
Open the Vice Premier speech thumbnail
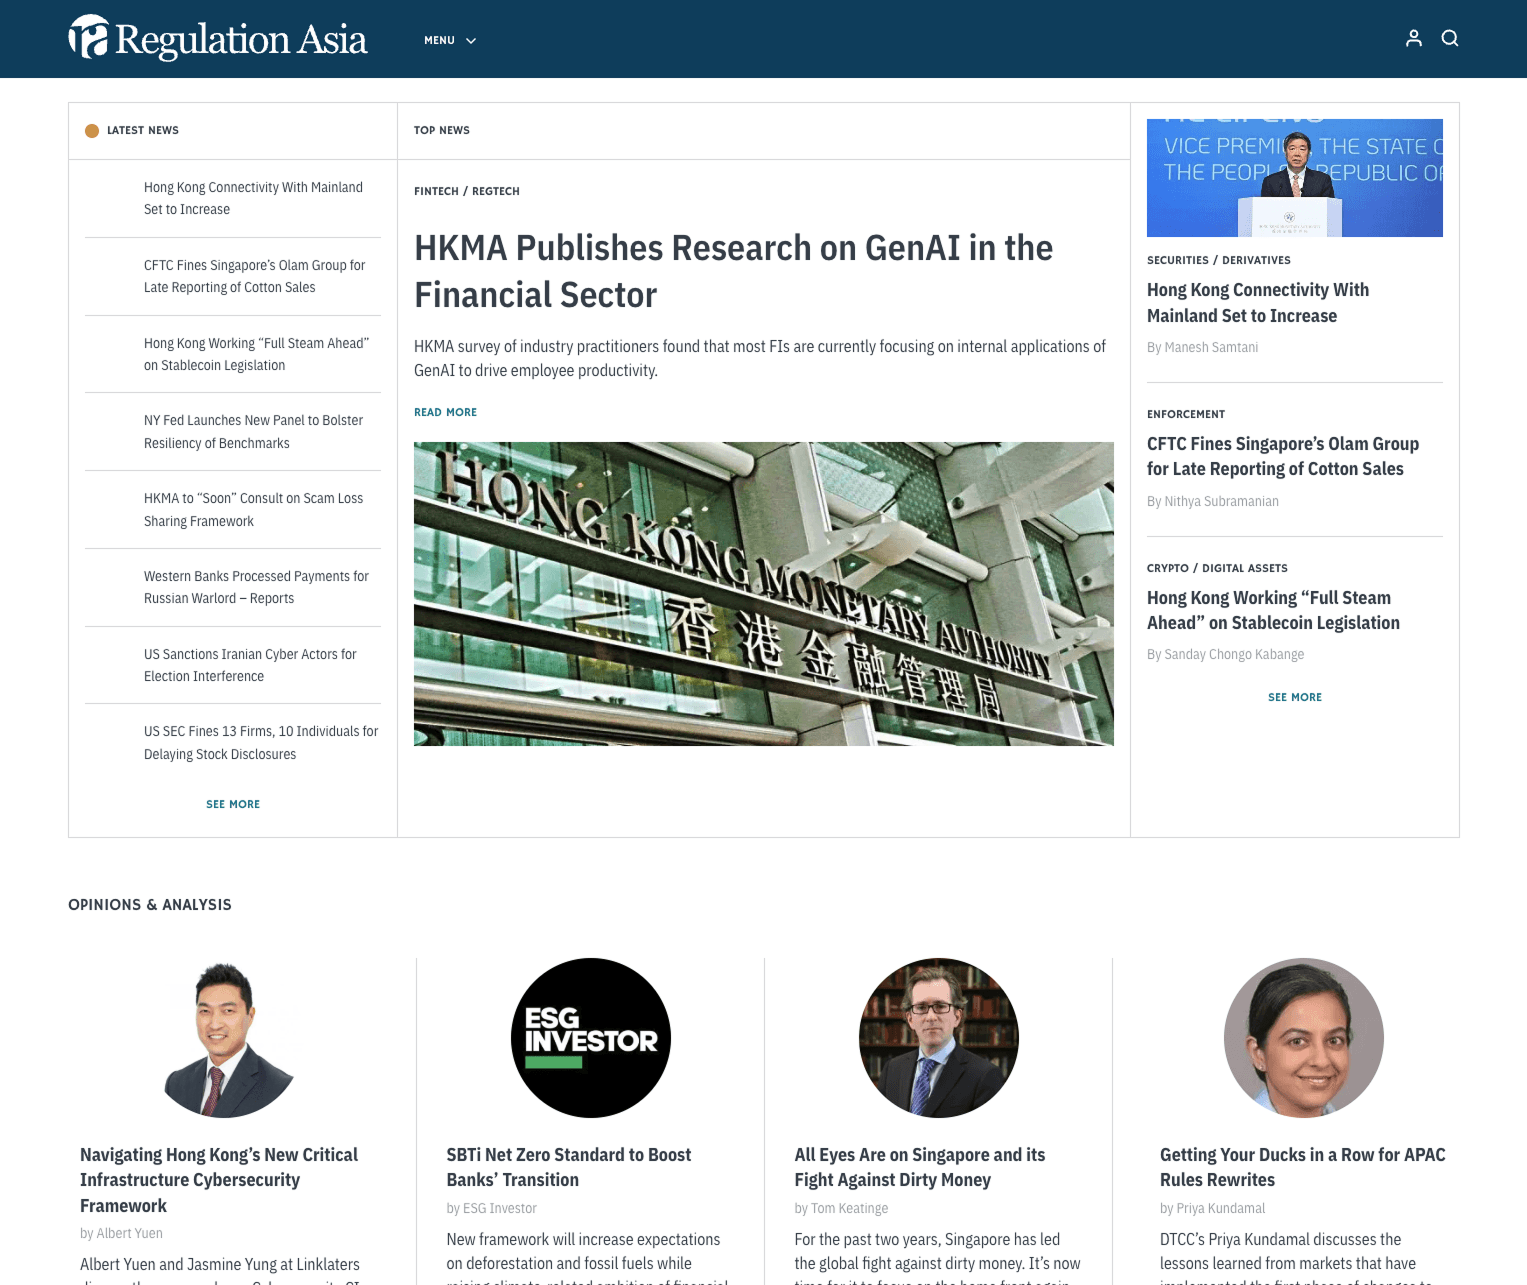point(1295,178)
